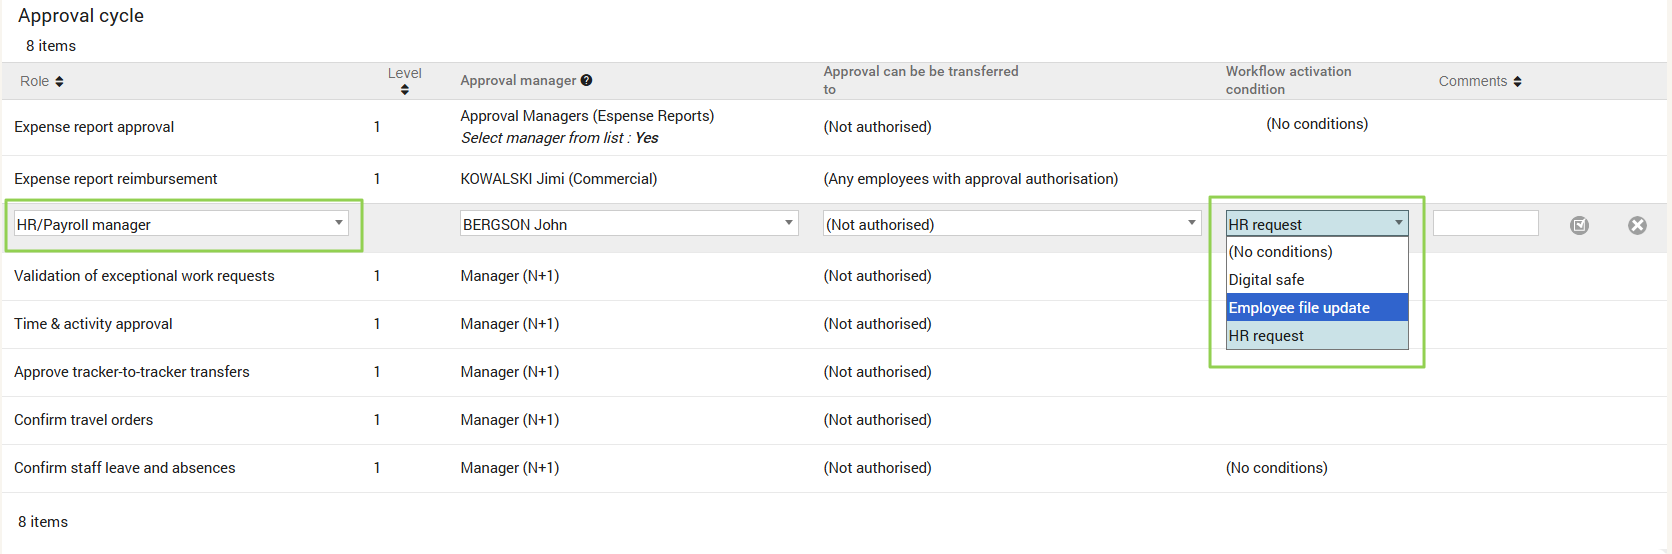Click the save row checkmark icon
This screenshot has width=1672, height=554.
click(x=1579, y=225)
